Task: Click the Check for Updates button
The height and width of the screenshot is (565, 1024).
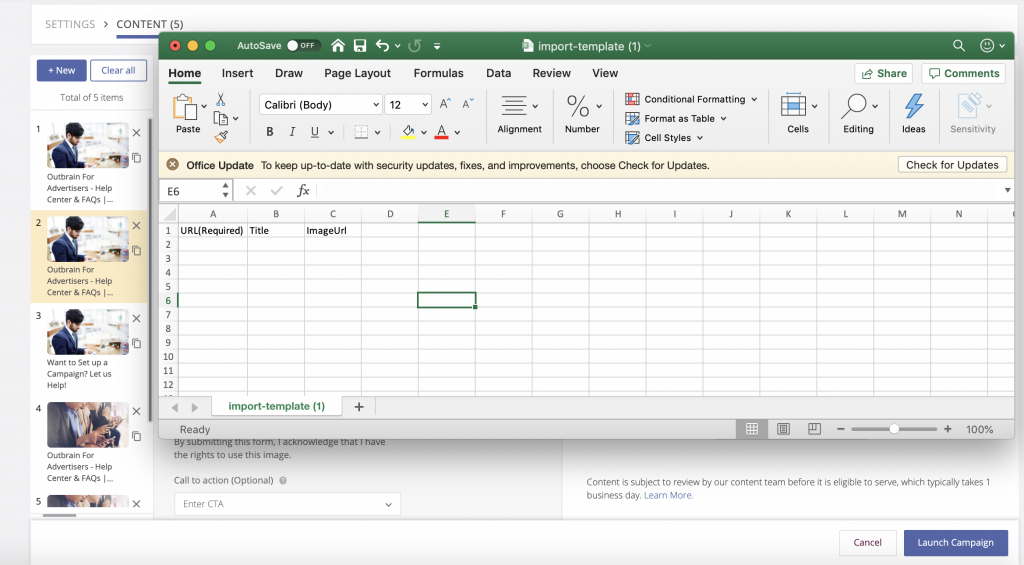Action: pos(951,165)
